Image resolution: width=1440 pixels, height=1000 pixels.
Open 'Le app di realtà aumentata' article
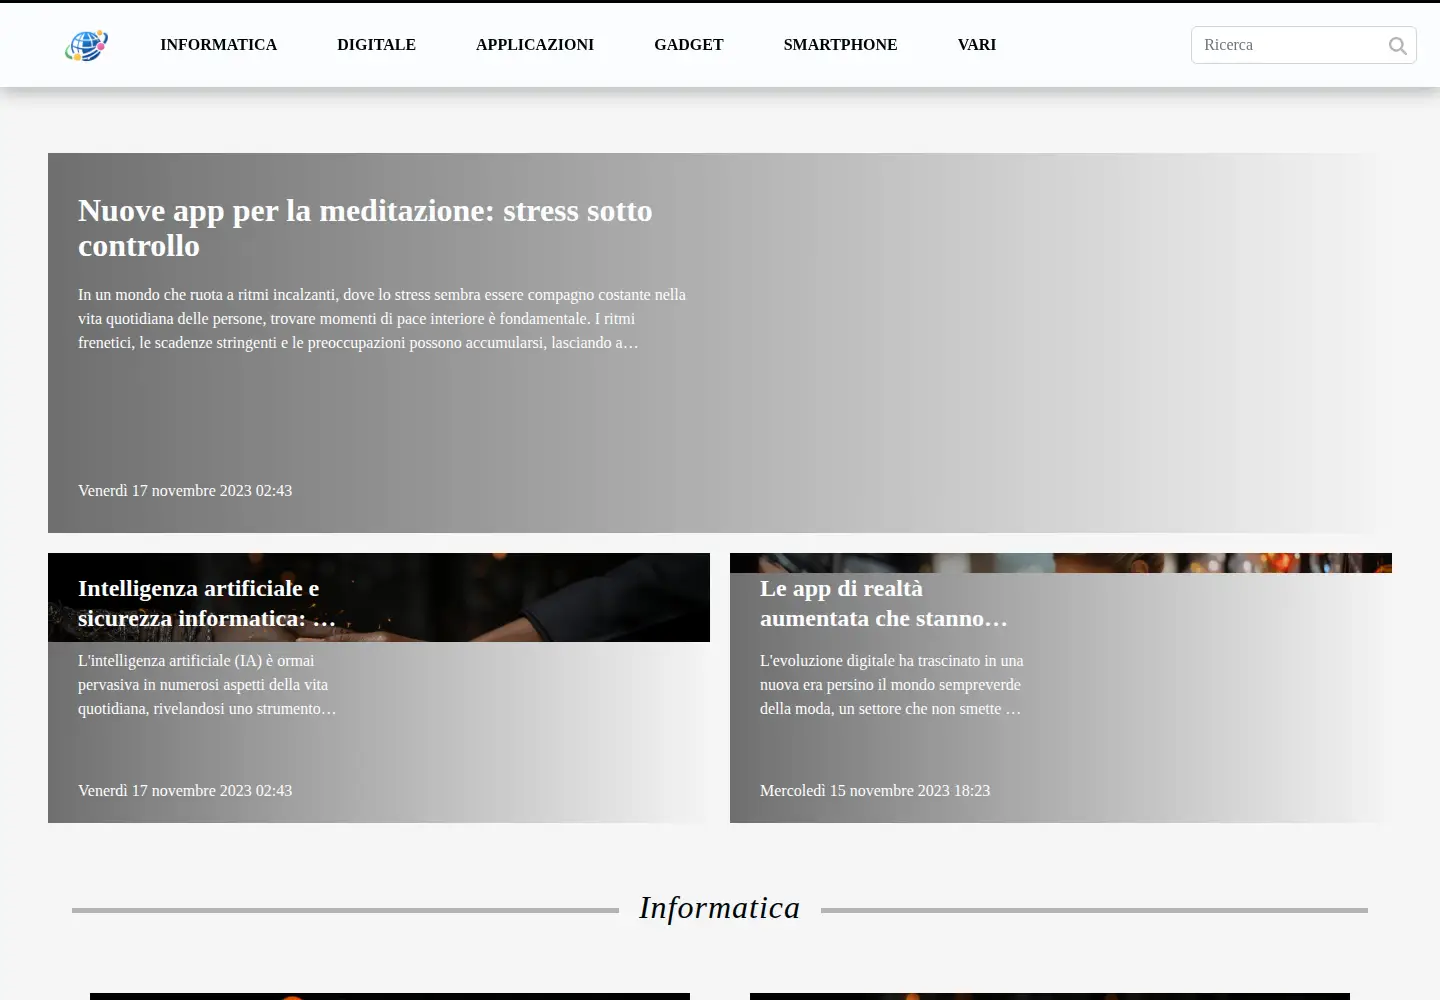[884, 603]
